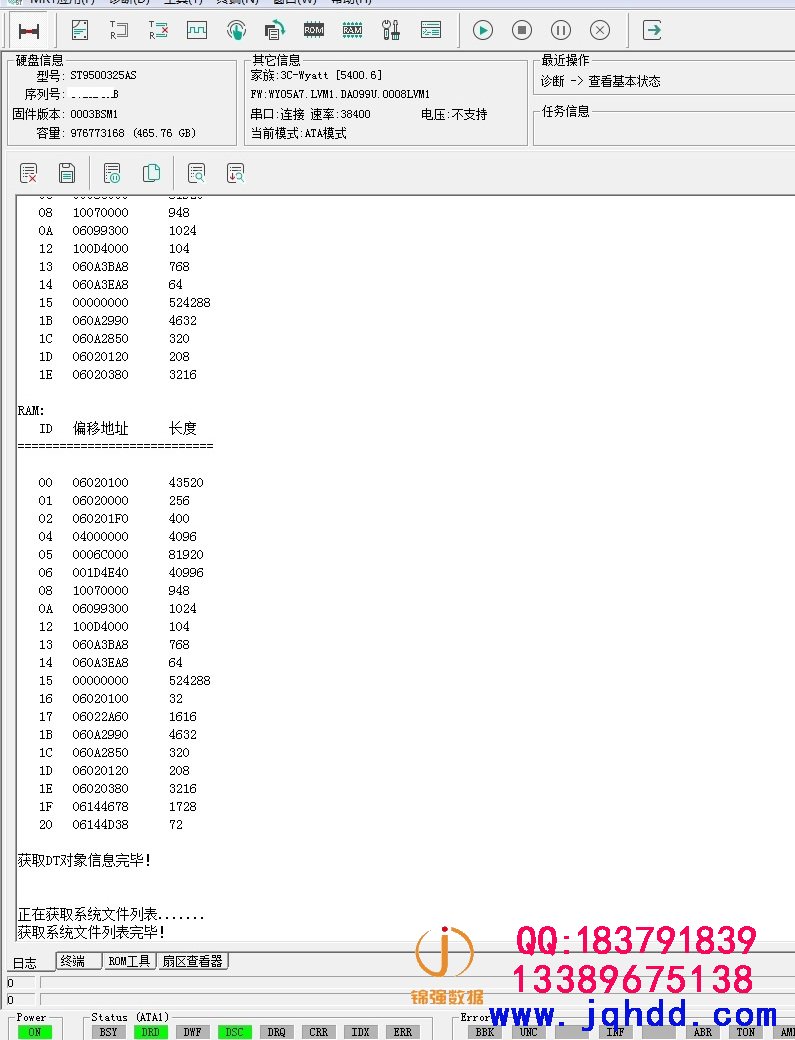
Task: Select the FW:WY05A7.LVM1.DA099U.0008LVM1 line
Action: click(340, 94)
